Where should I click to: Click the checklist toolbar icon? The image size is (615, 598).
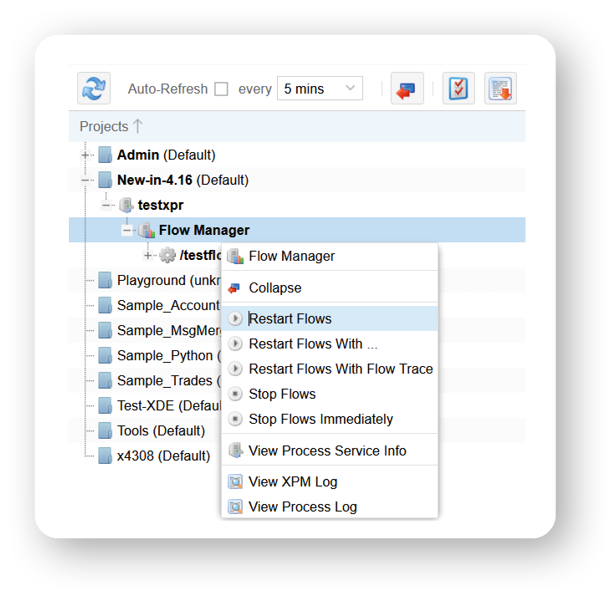tap(459, 89)
